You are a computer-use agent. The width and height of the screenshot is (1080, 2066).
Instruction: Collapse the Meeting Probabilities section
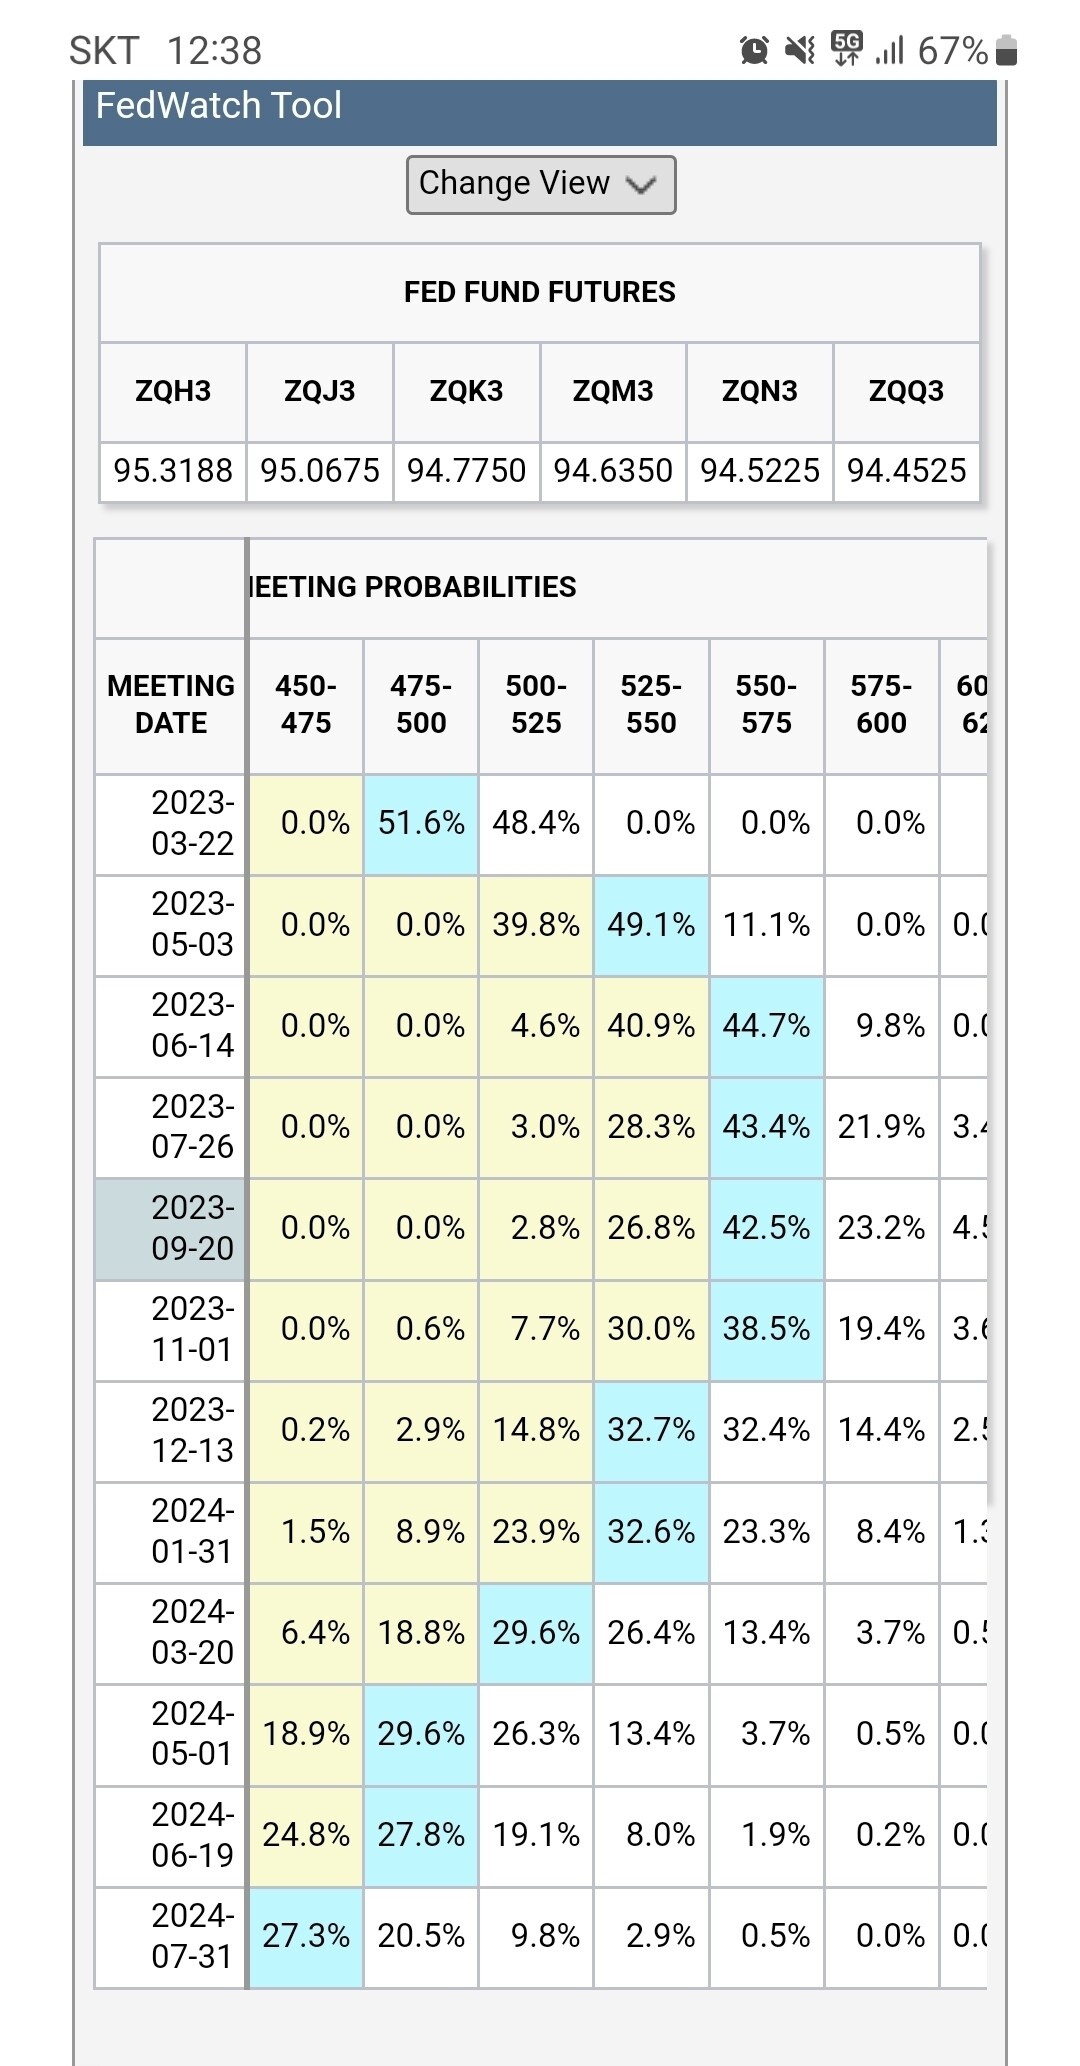tap(412, 588)
